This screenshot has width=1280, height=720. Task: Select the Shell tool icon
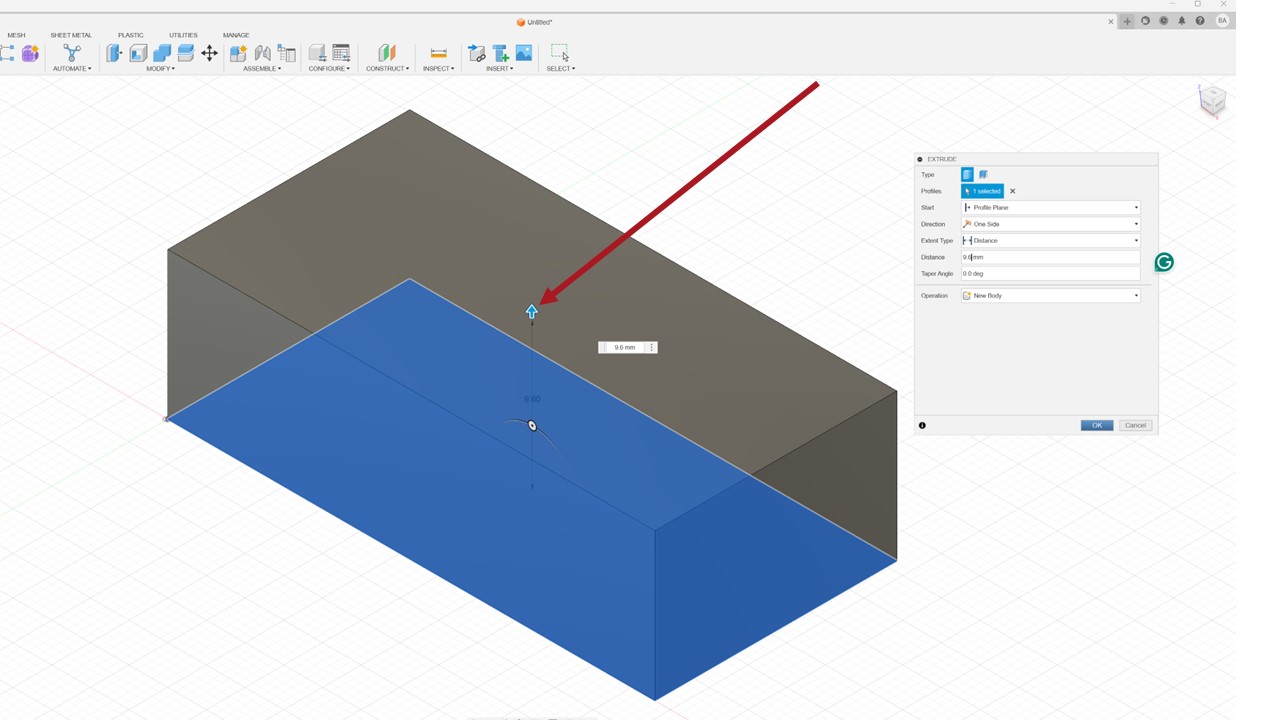click(x=138, y=53)
